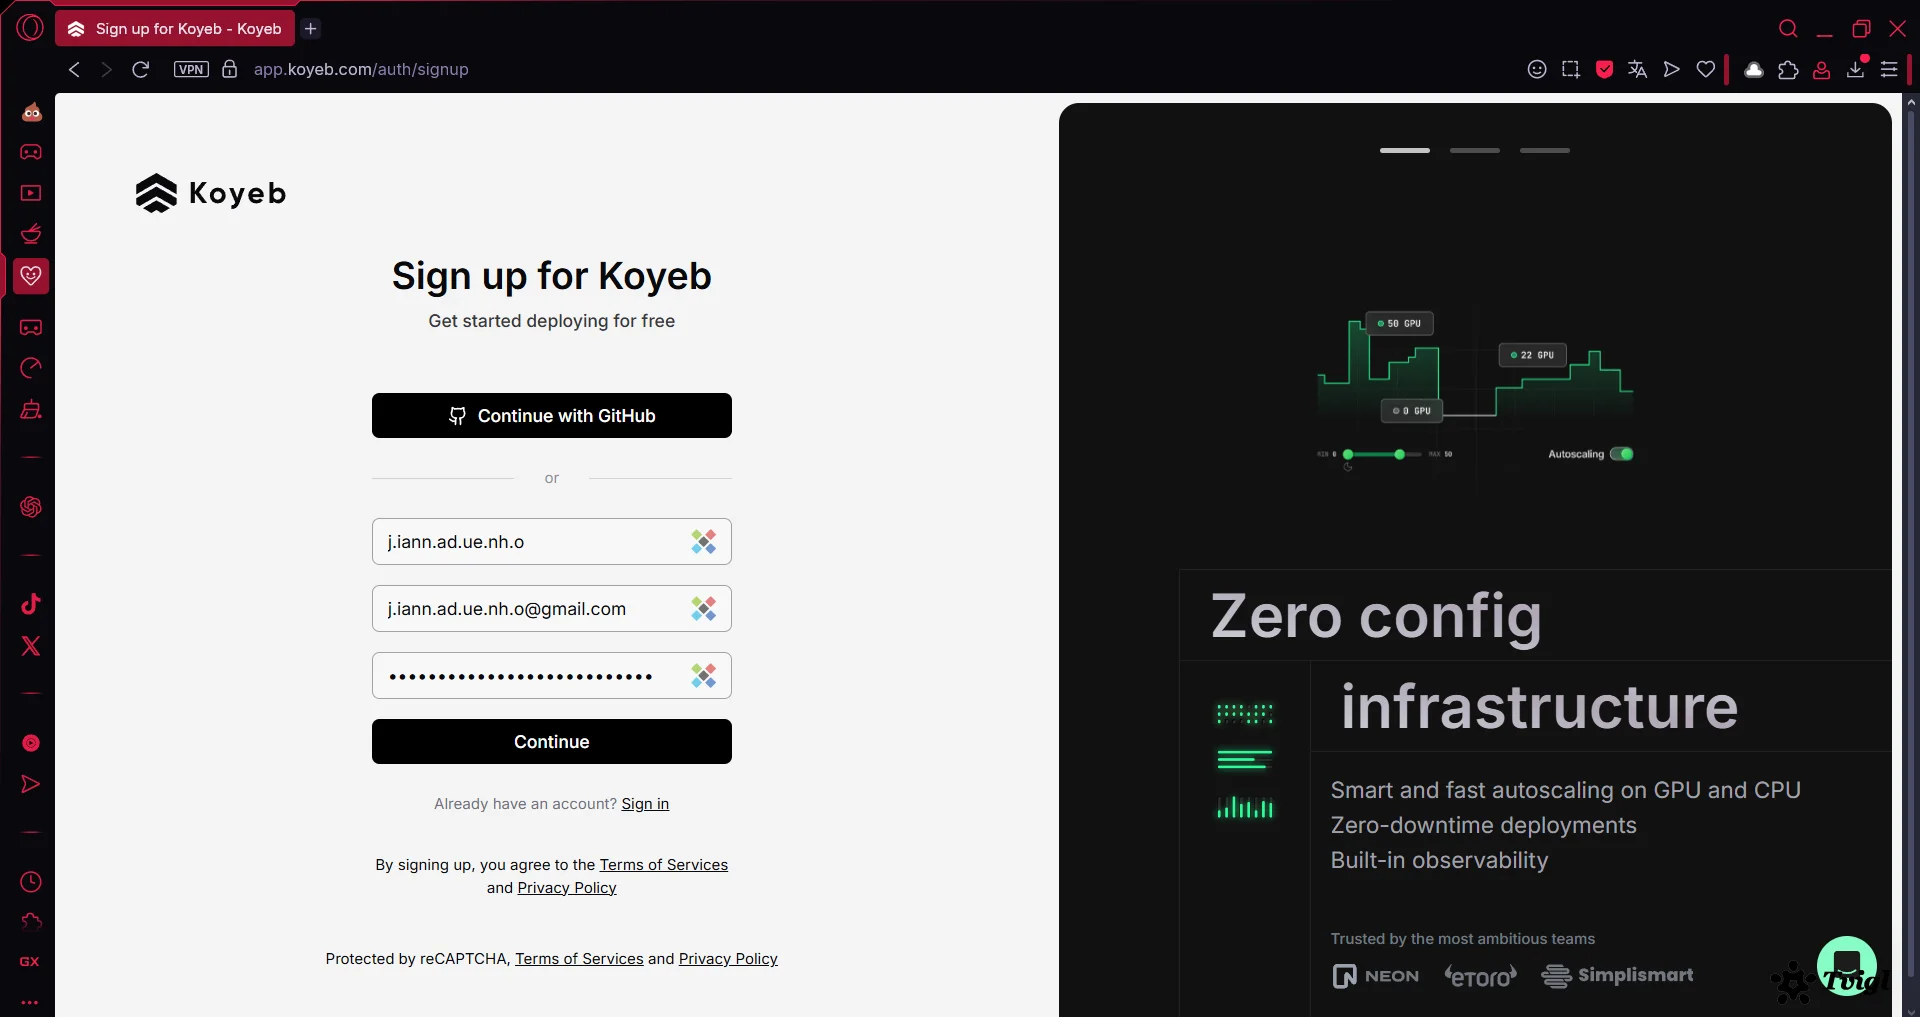Open the easy setup menu icon
This screenshot has height=1017, width=1920.
pos(1889,69)
